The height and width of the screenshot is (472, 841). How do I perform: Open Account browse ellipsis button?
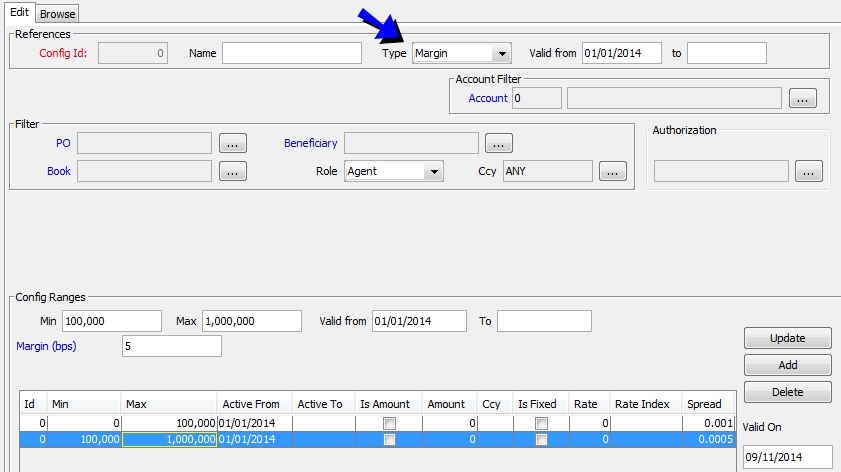click(802, 98)
